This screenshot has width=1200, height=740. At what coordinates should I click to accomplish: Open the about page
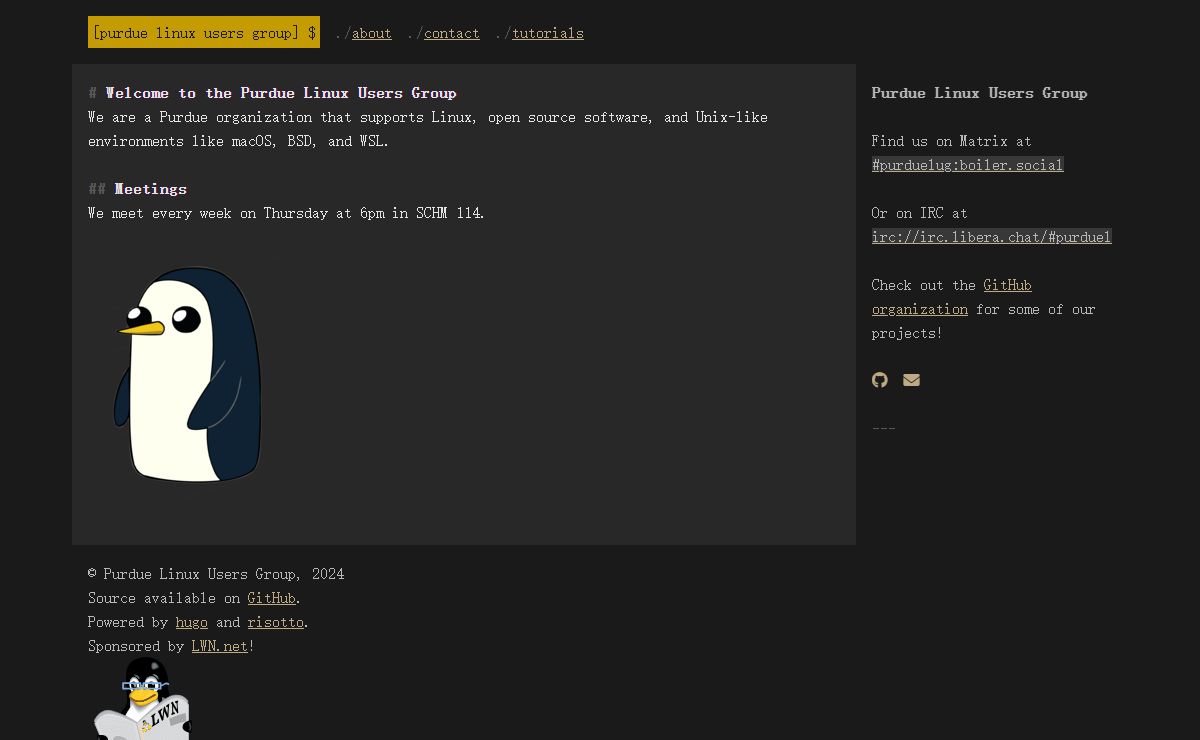pos(371,33)
